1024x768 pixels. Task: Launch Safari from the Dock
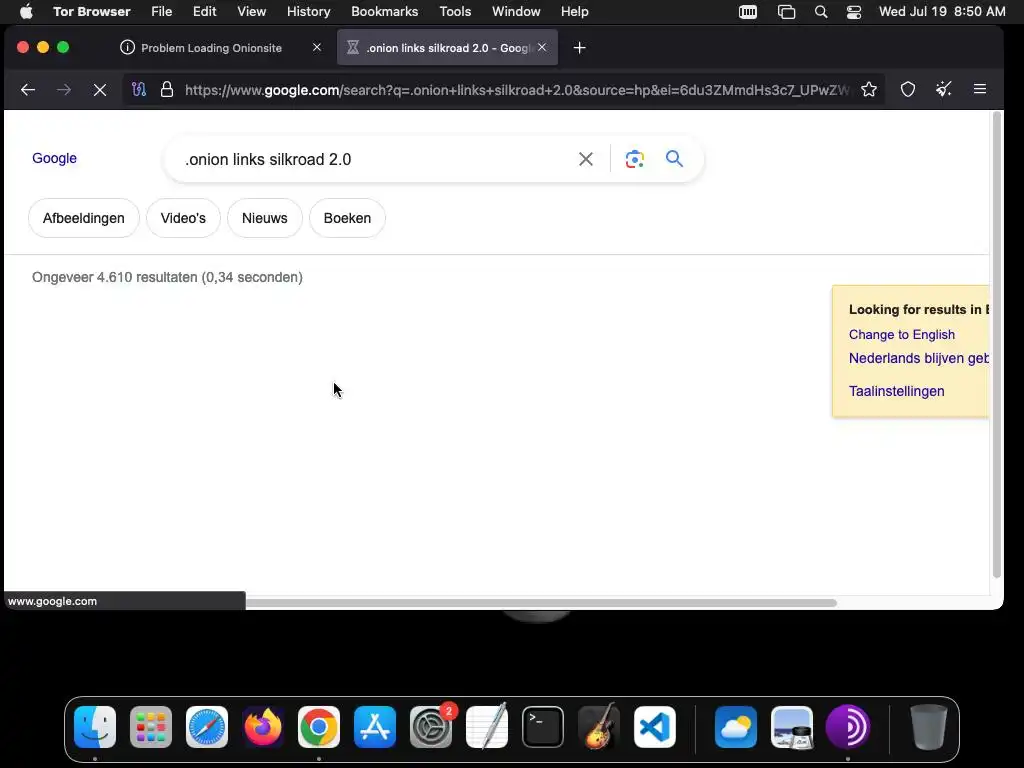click(207, 727)
